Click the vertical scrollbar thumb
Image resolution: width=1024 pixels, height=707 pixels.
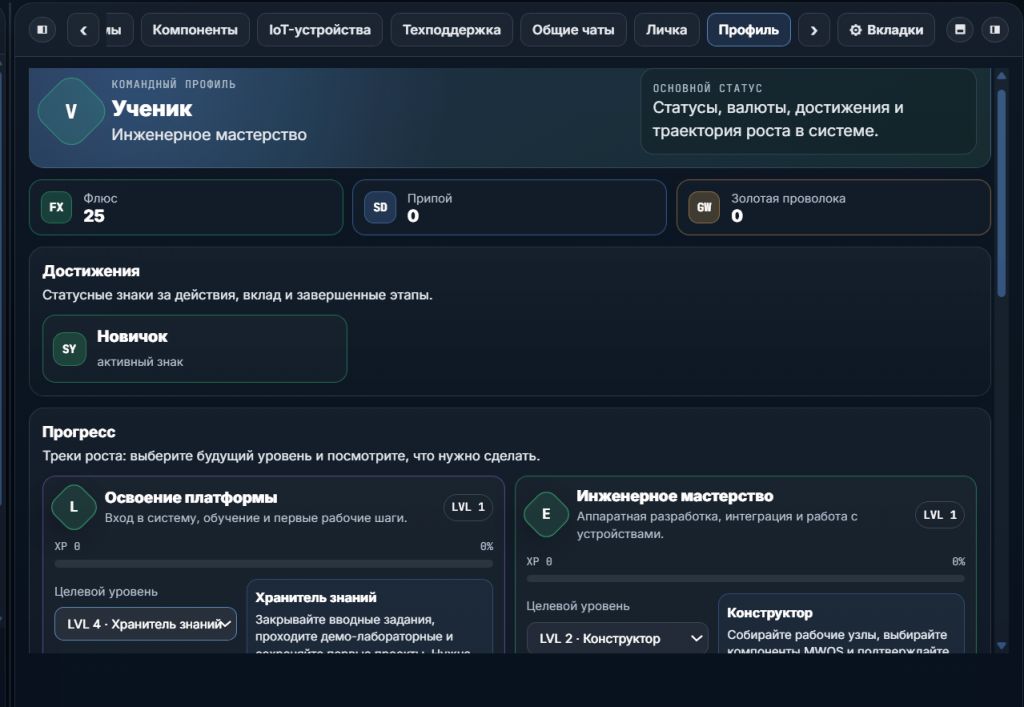[1001, 193]
